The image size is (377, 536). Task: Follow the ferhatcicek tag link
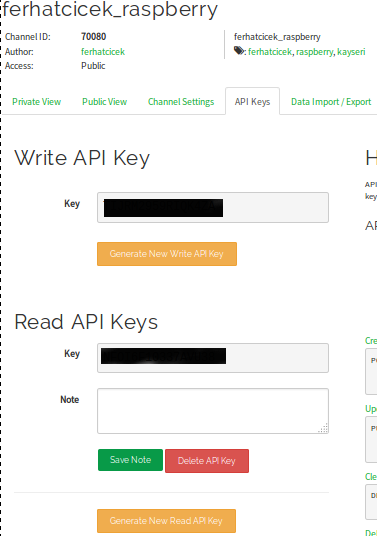pos(270,52)
